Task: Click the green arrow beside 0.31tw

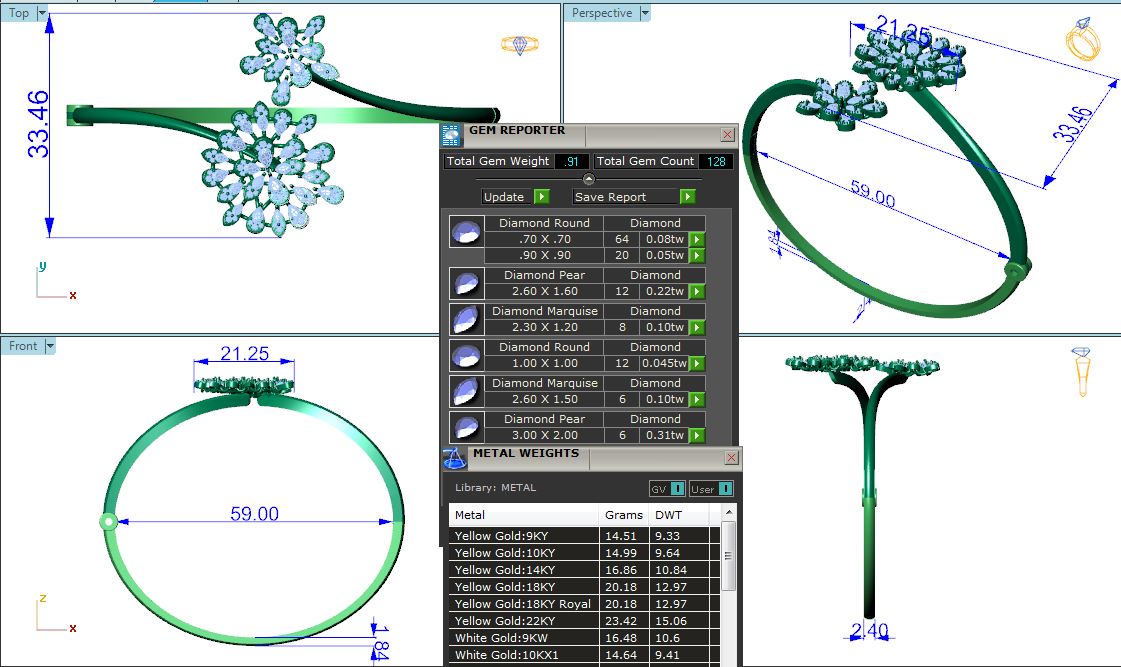Action: click(x=697, y=435)
